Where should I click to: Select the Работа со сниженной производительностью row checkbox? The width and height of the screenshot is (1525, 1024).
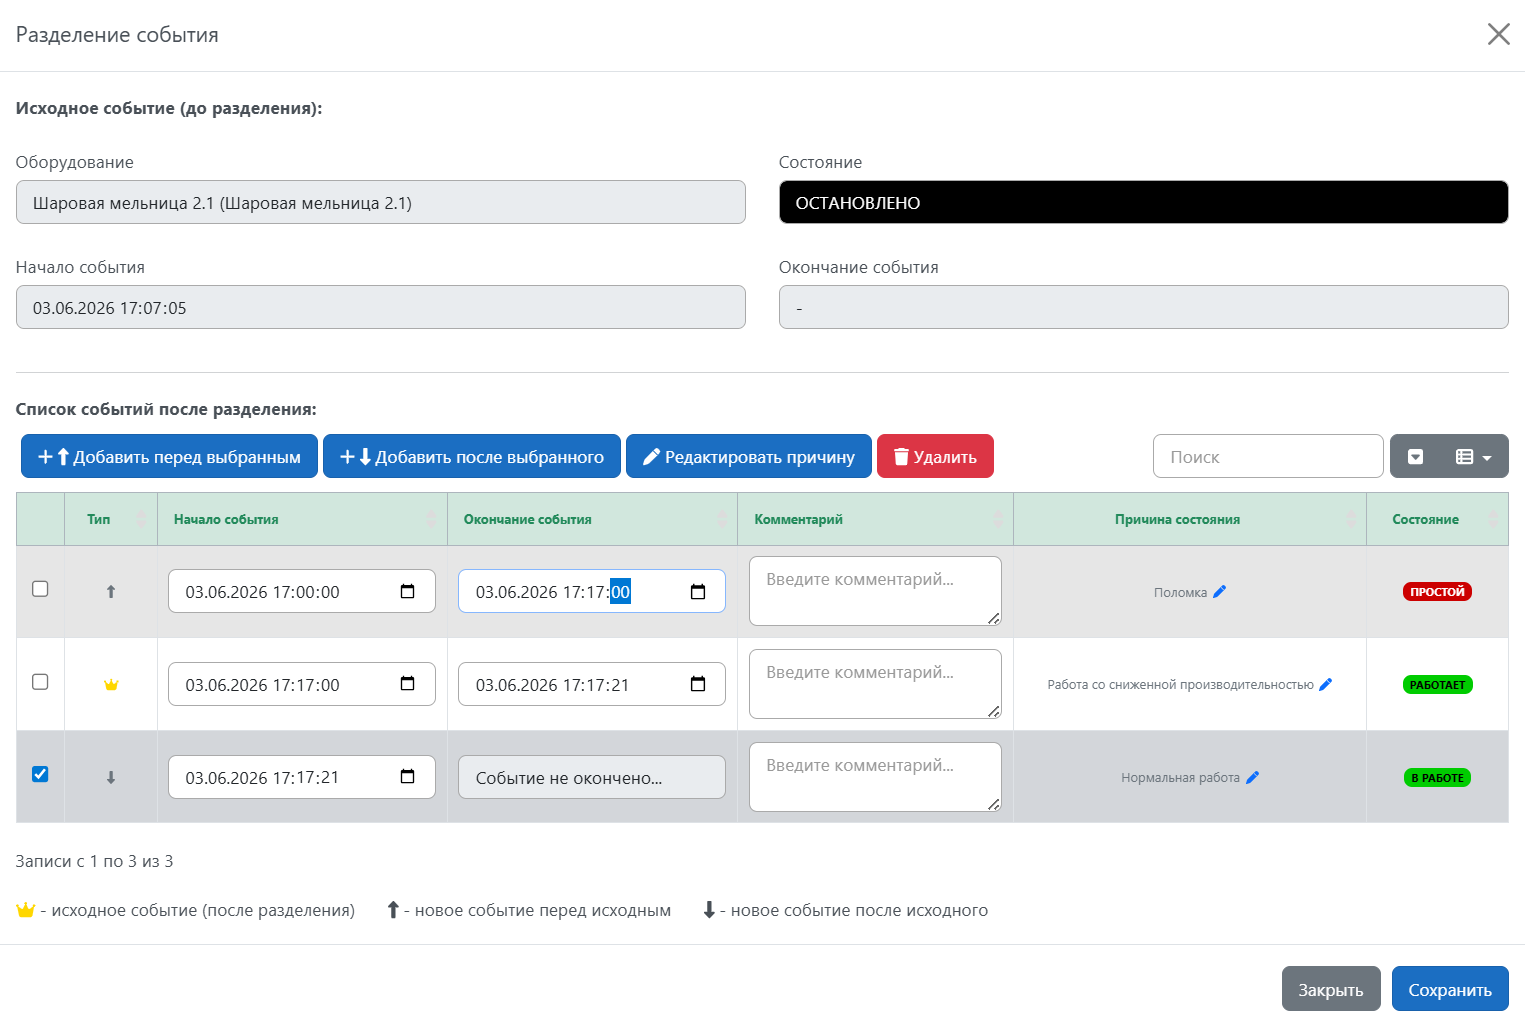point(40,682)
